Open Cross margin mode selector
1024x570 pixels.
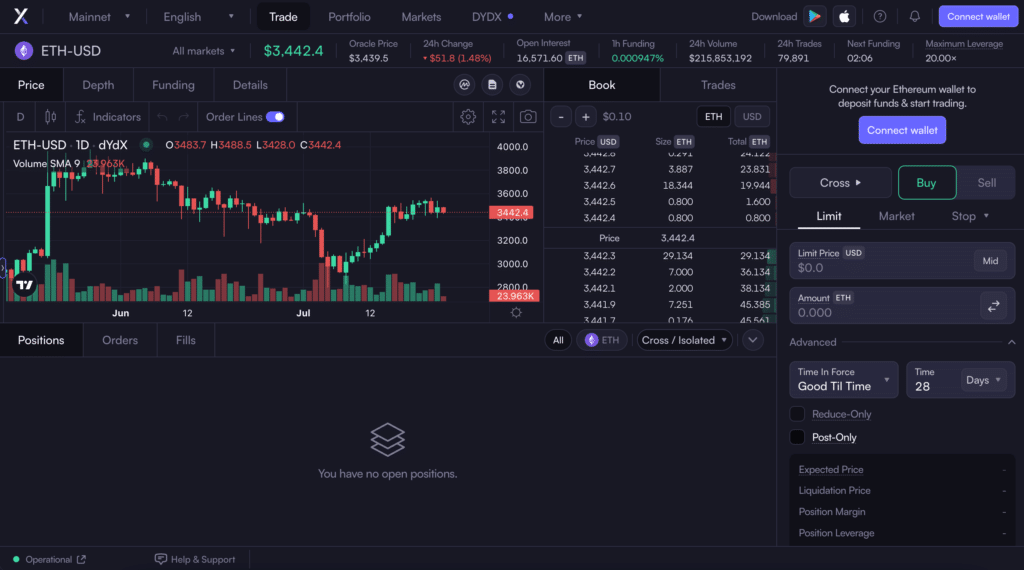[x=840, y=183]
